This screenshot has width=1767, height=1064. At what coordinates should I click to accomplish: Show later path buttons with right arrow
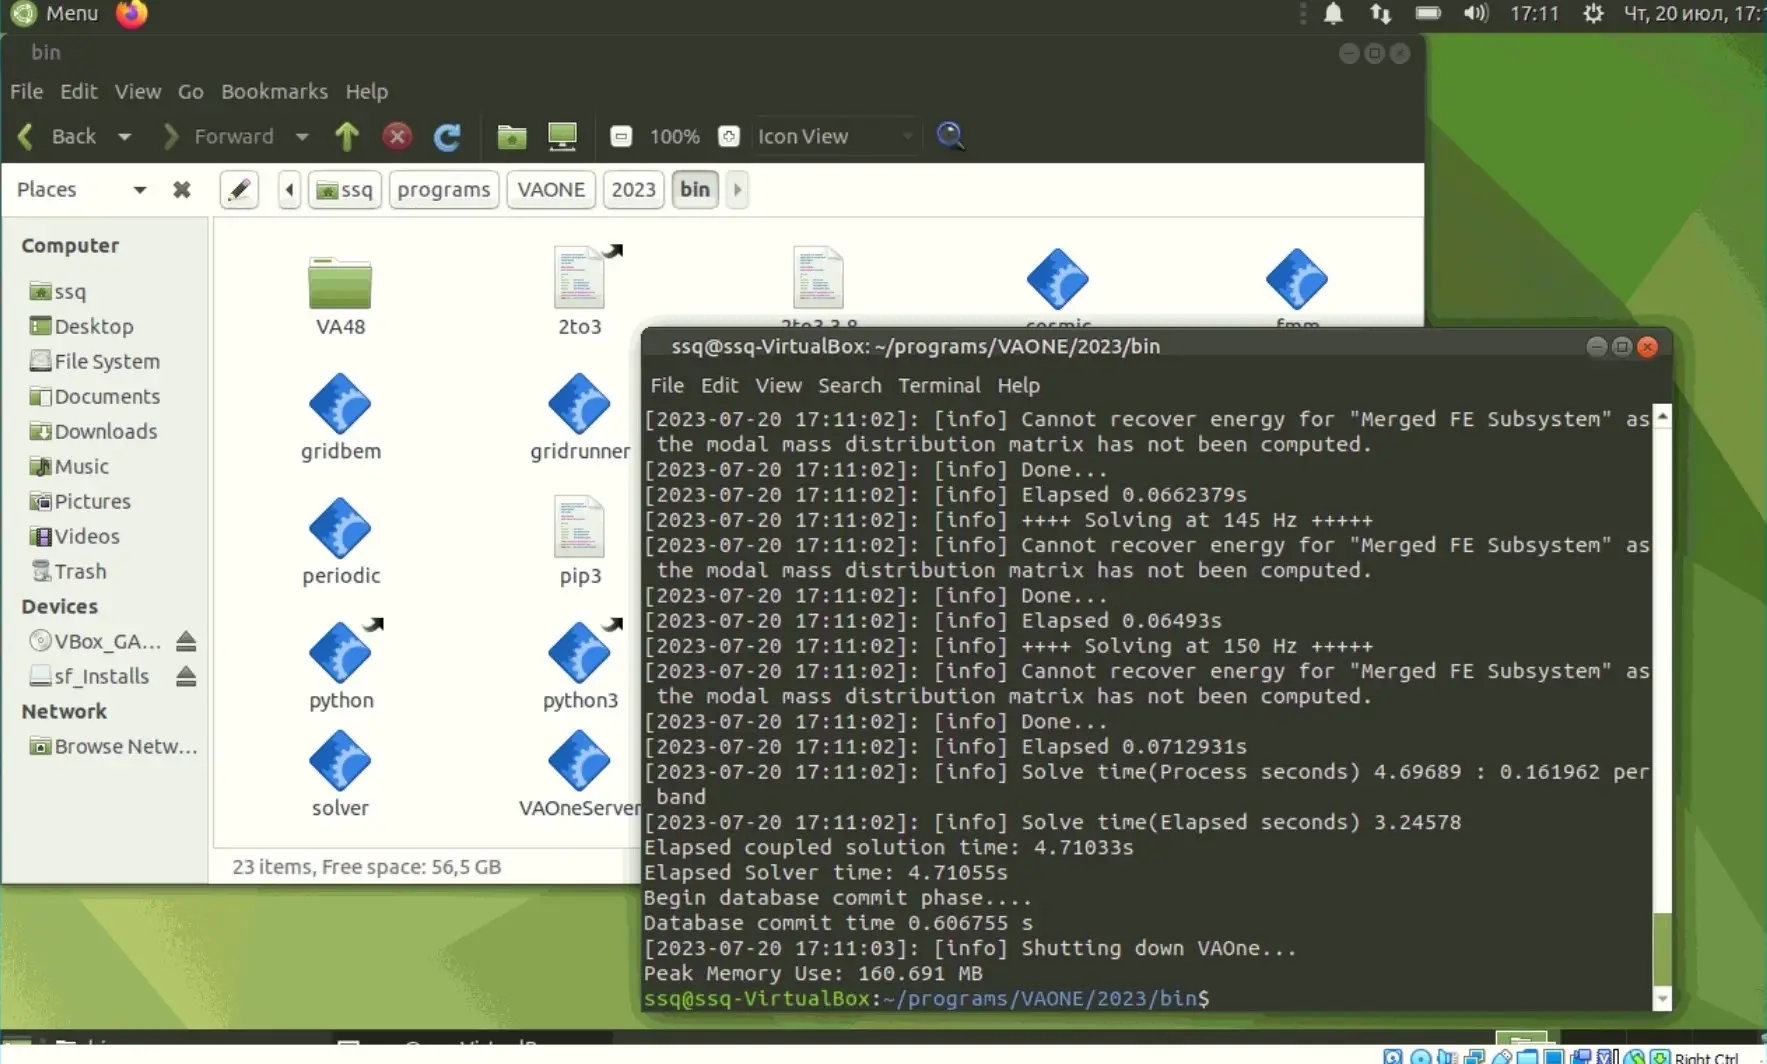click(x=737, y=189)
